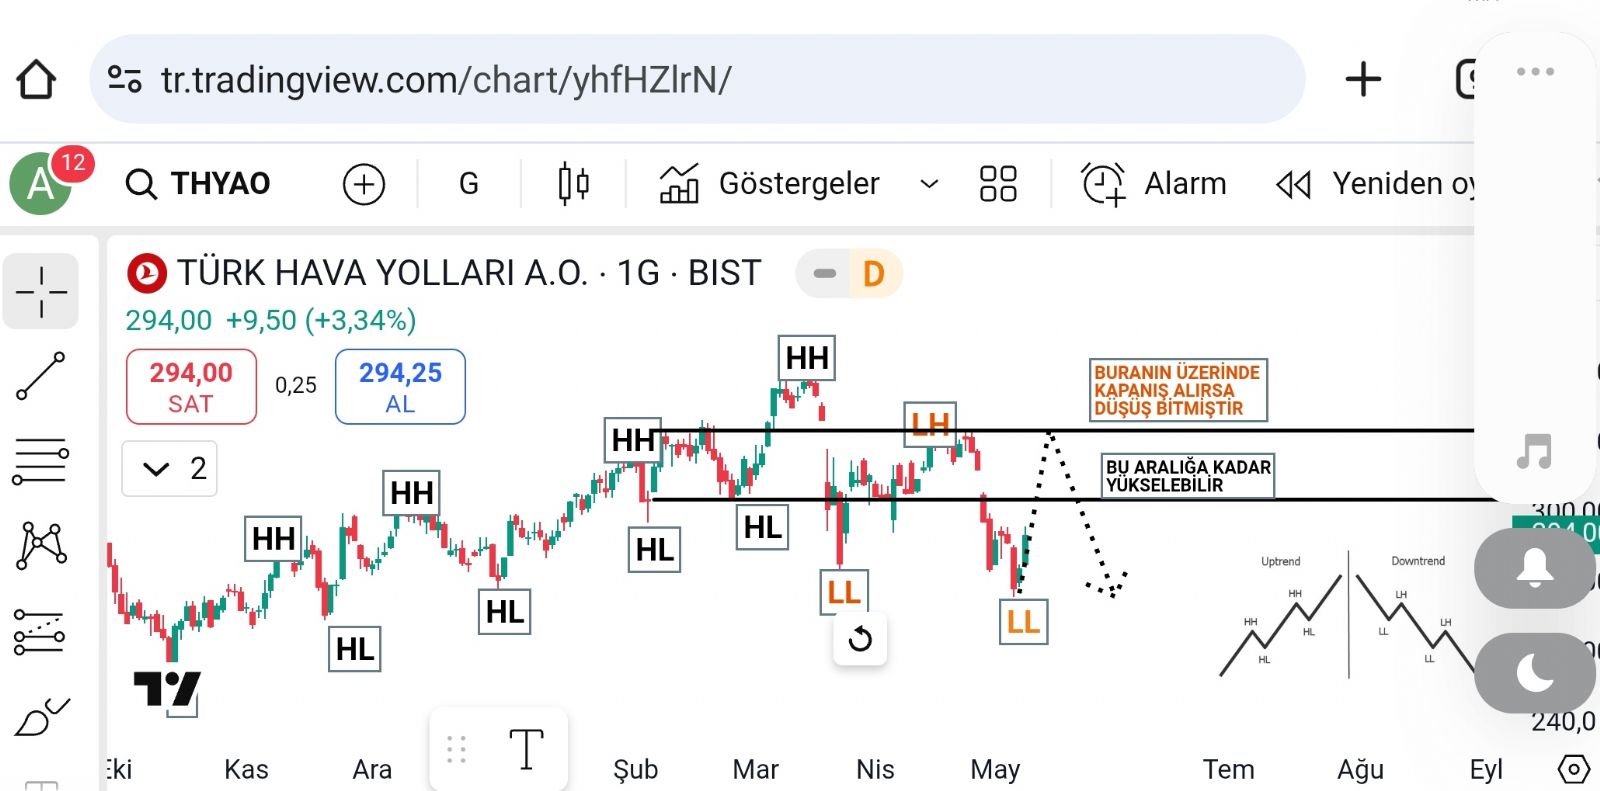Open the forecasting and measurement tool
The image size is (1600, 791).
[x=41, y=632]
